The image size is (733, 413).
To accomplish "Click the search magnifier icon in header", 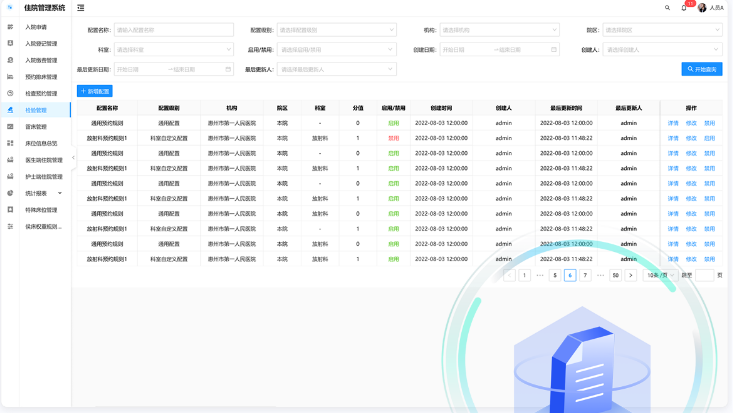I will click(667, 8).
